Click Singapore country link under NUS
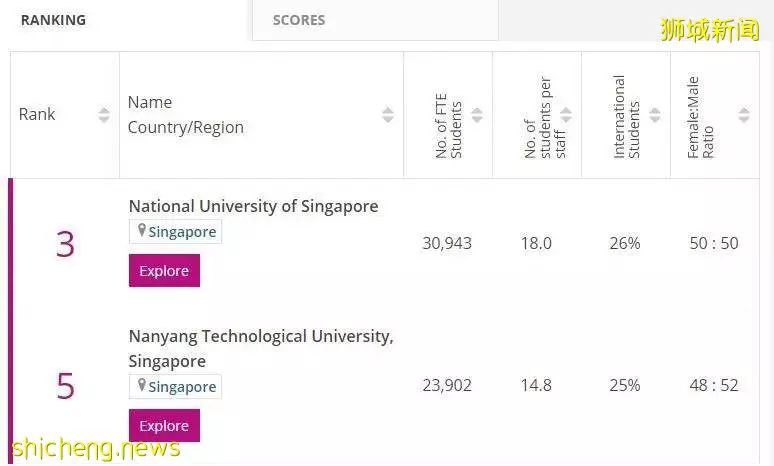 182,232
